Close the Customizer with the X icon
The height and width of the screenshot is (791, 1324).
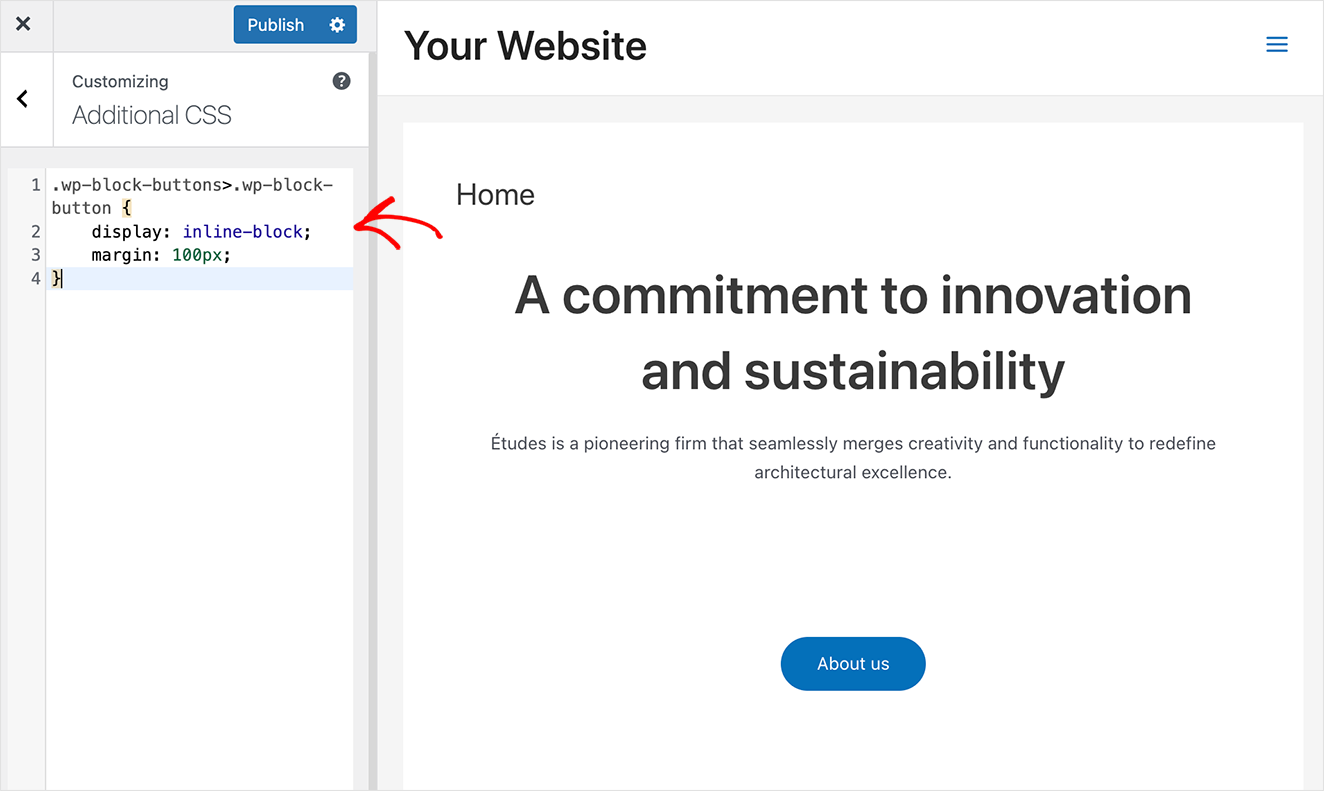25,24
